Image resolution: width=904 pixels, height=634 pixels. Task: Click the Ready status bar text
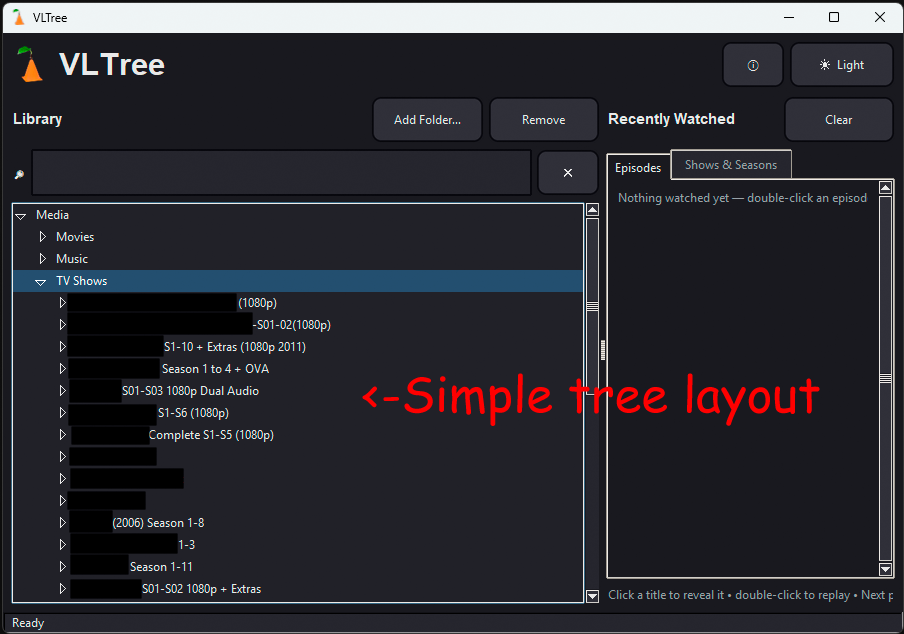(28, 623)
